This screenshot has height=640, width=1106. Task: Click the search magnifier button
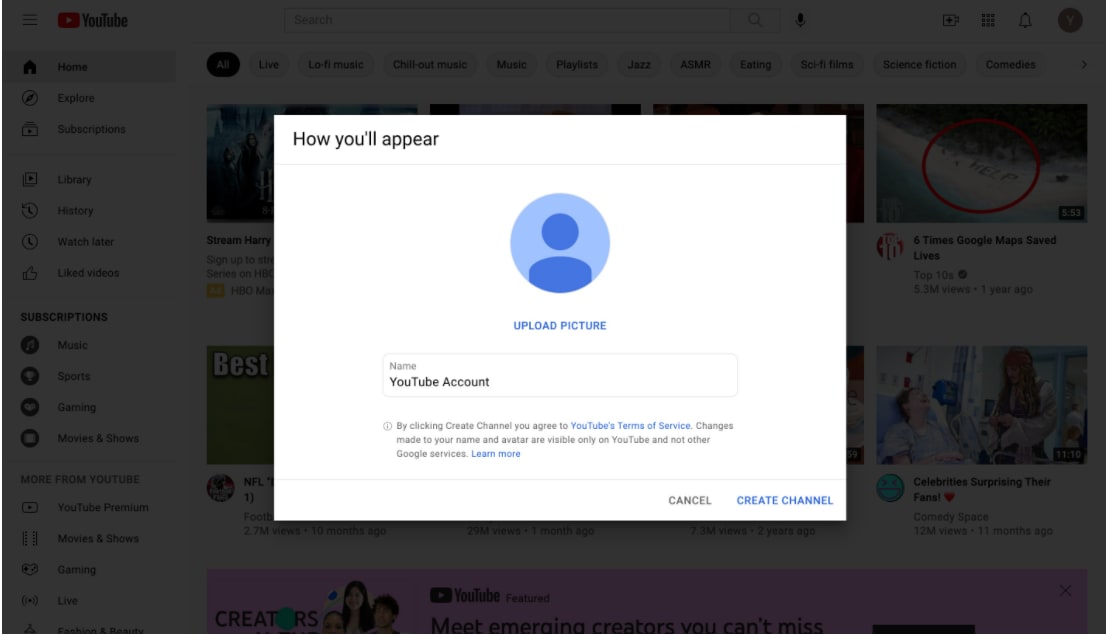(x=755, y=20)
